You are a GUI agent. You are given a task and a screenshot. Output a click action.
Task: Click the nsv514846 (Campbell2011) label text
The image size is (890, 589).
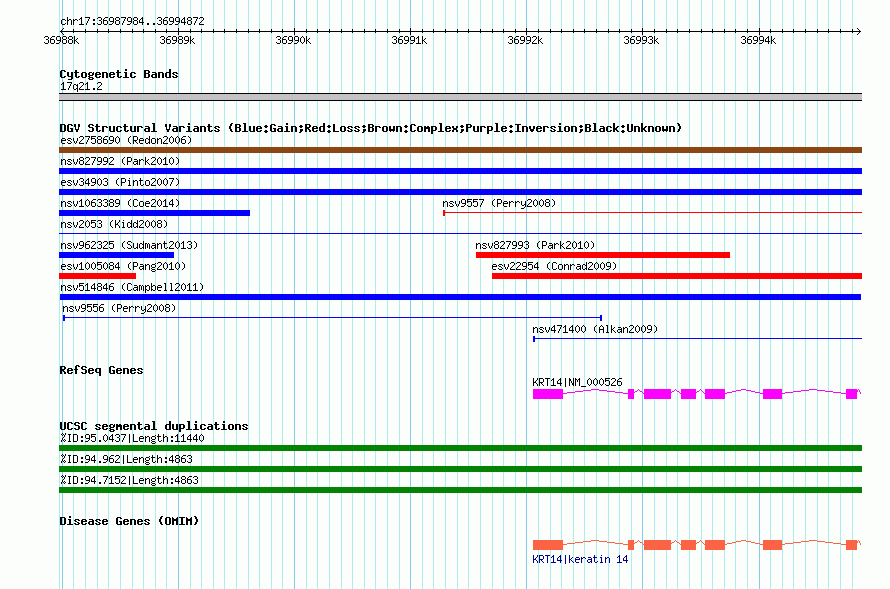click(x=132, y=287)
